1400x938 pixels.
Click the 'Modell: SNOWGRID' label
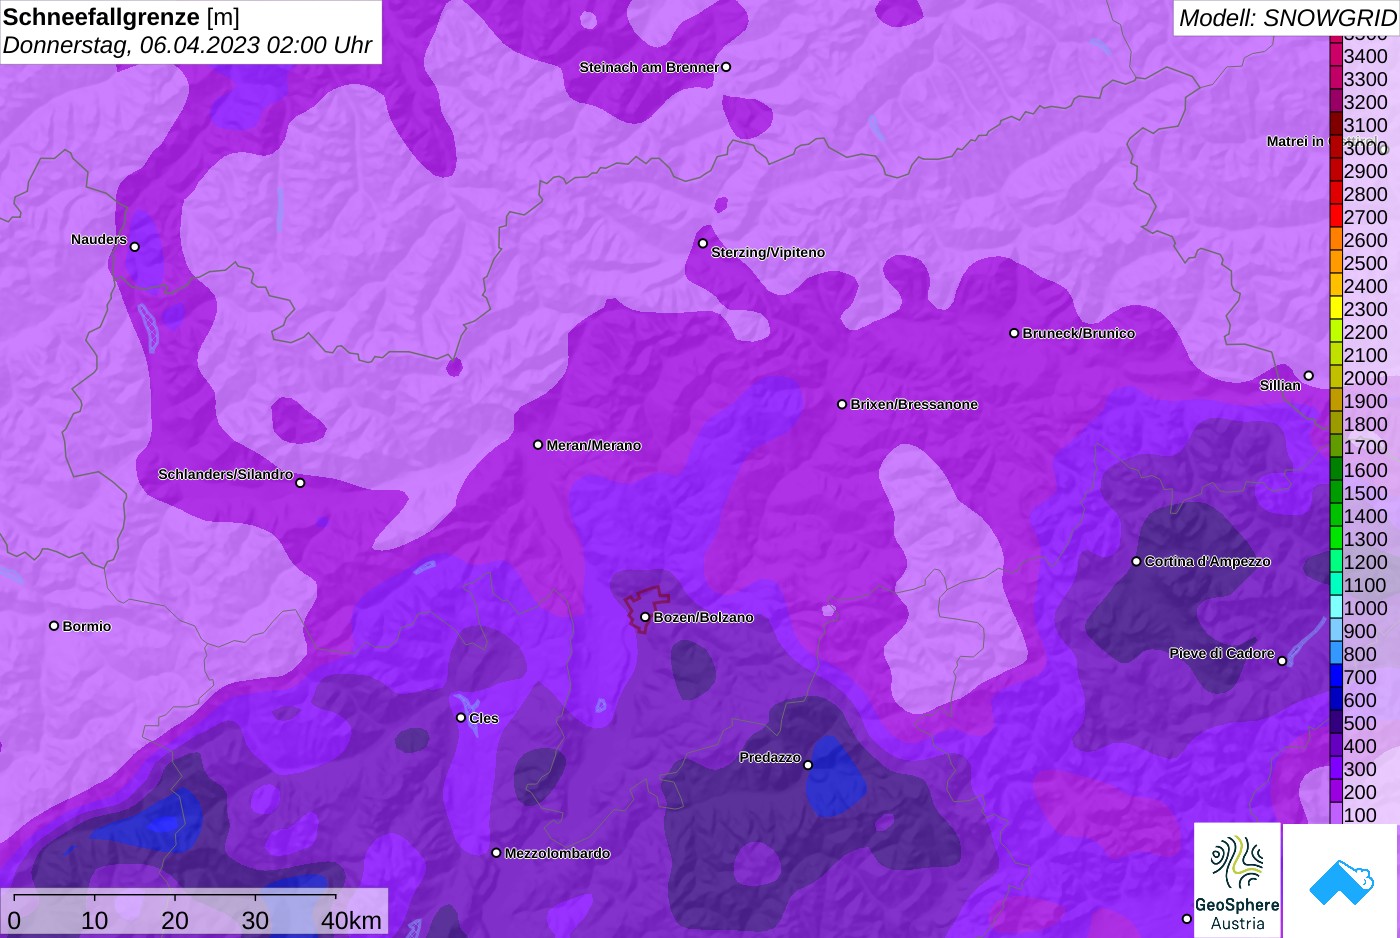1288,18
